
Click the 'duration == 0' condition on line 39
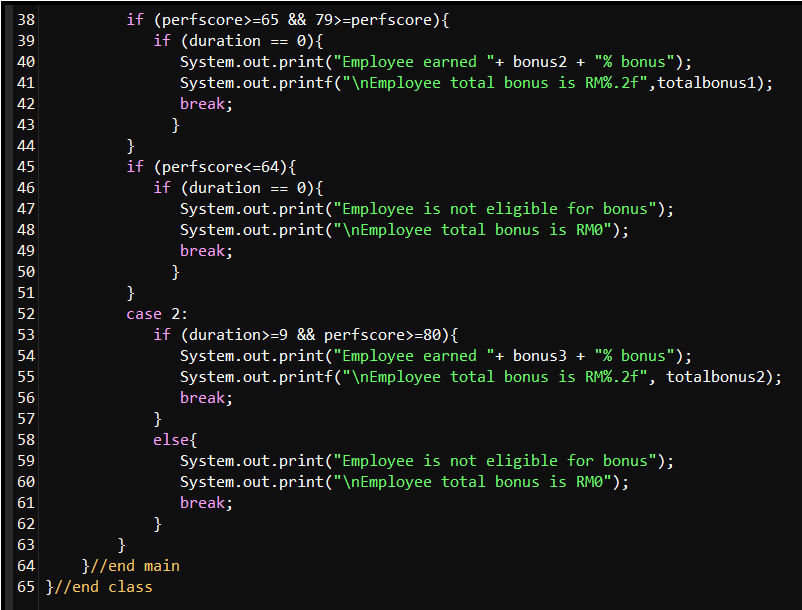(248, 41)
